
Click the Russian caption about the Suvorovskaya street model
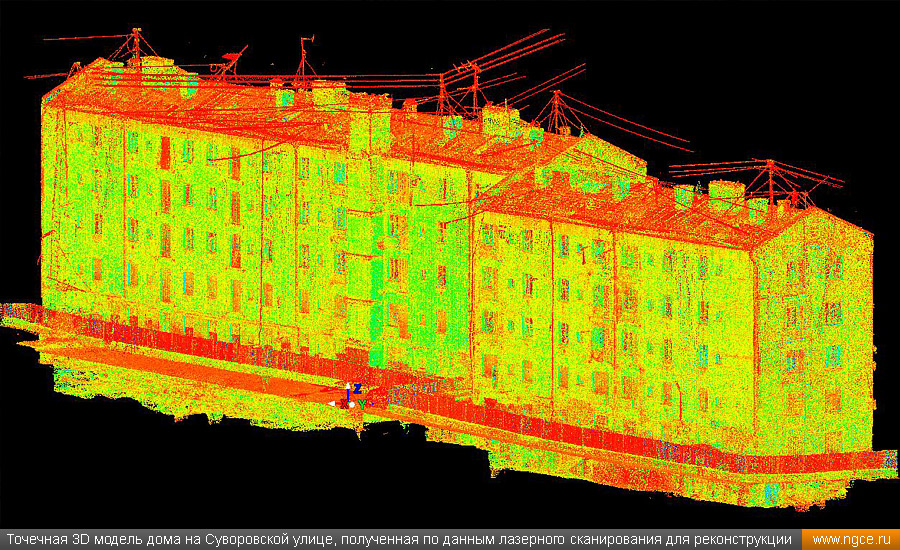[399, 540]
